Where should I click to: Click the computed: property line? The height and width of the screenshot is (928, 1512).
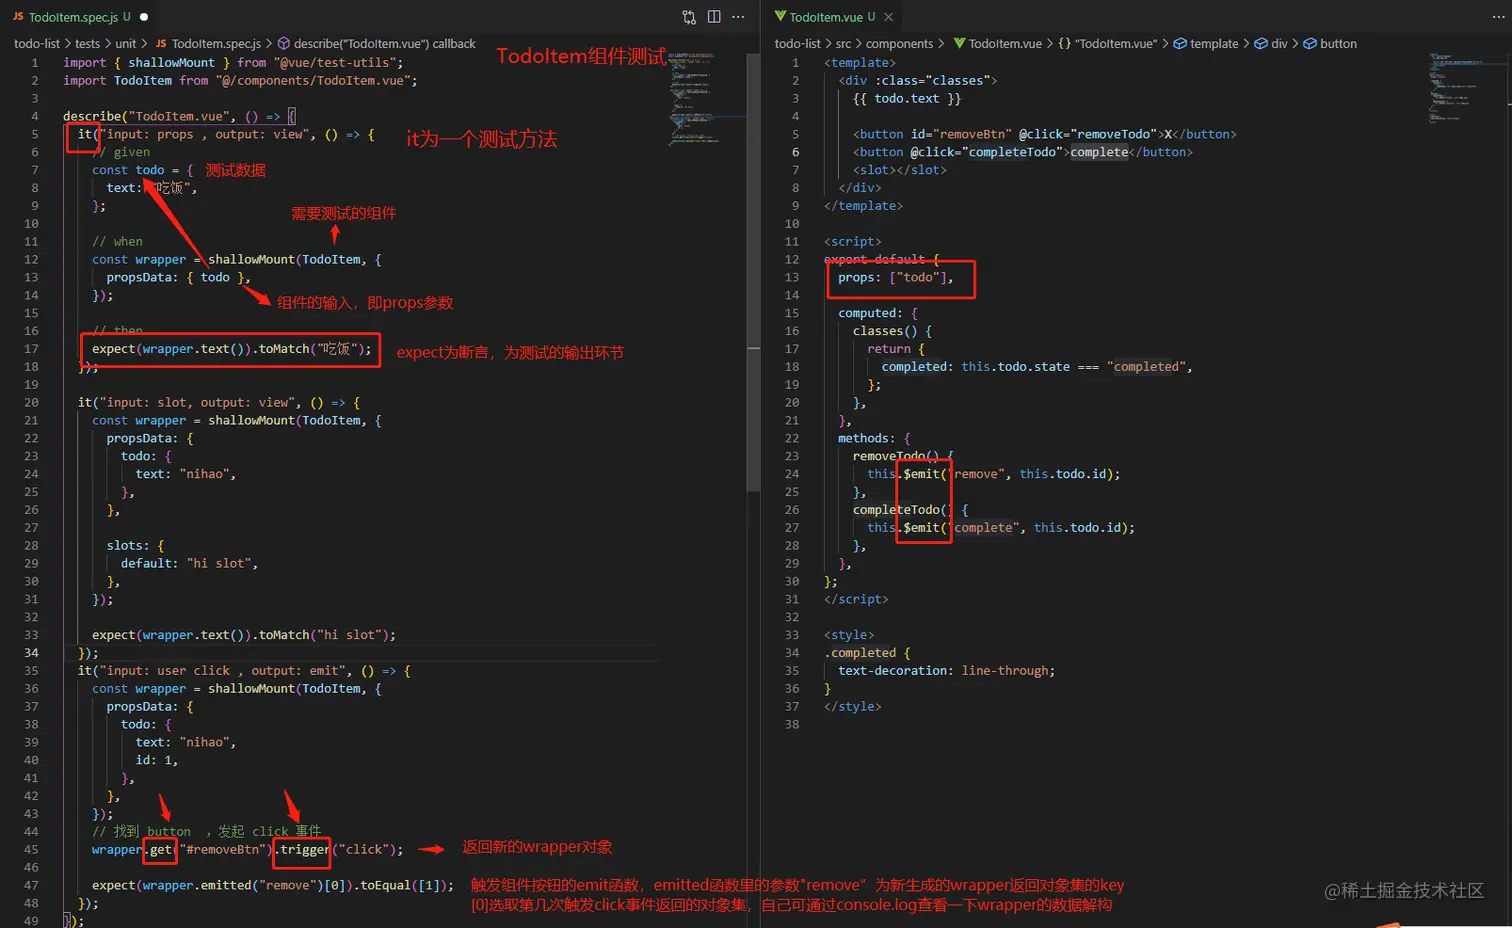click(x=878, y=313)
